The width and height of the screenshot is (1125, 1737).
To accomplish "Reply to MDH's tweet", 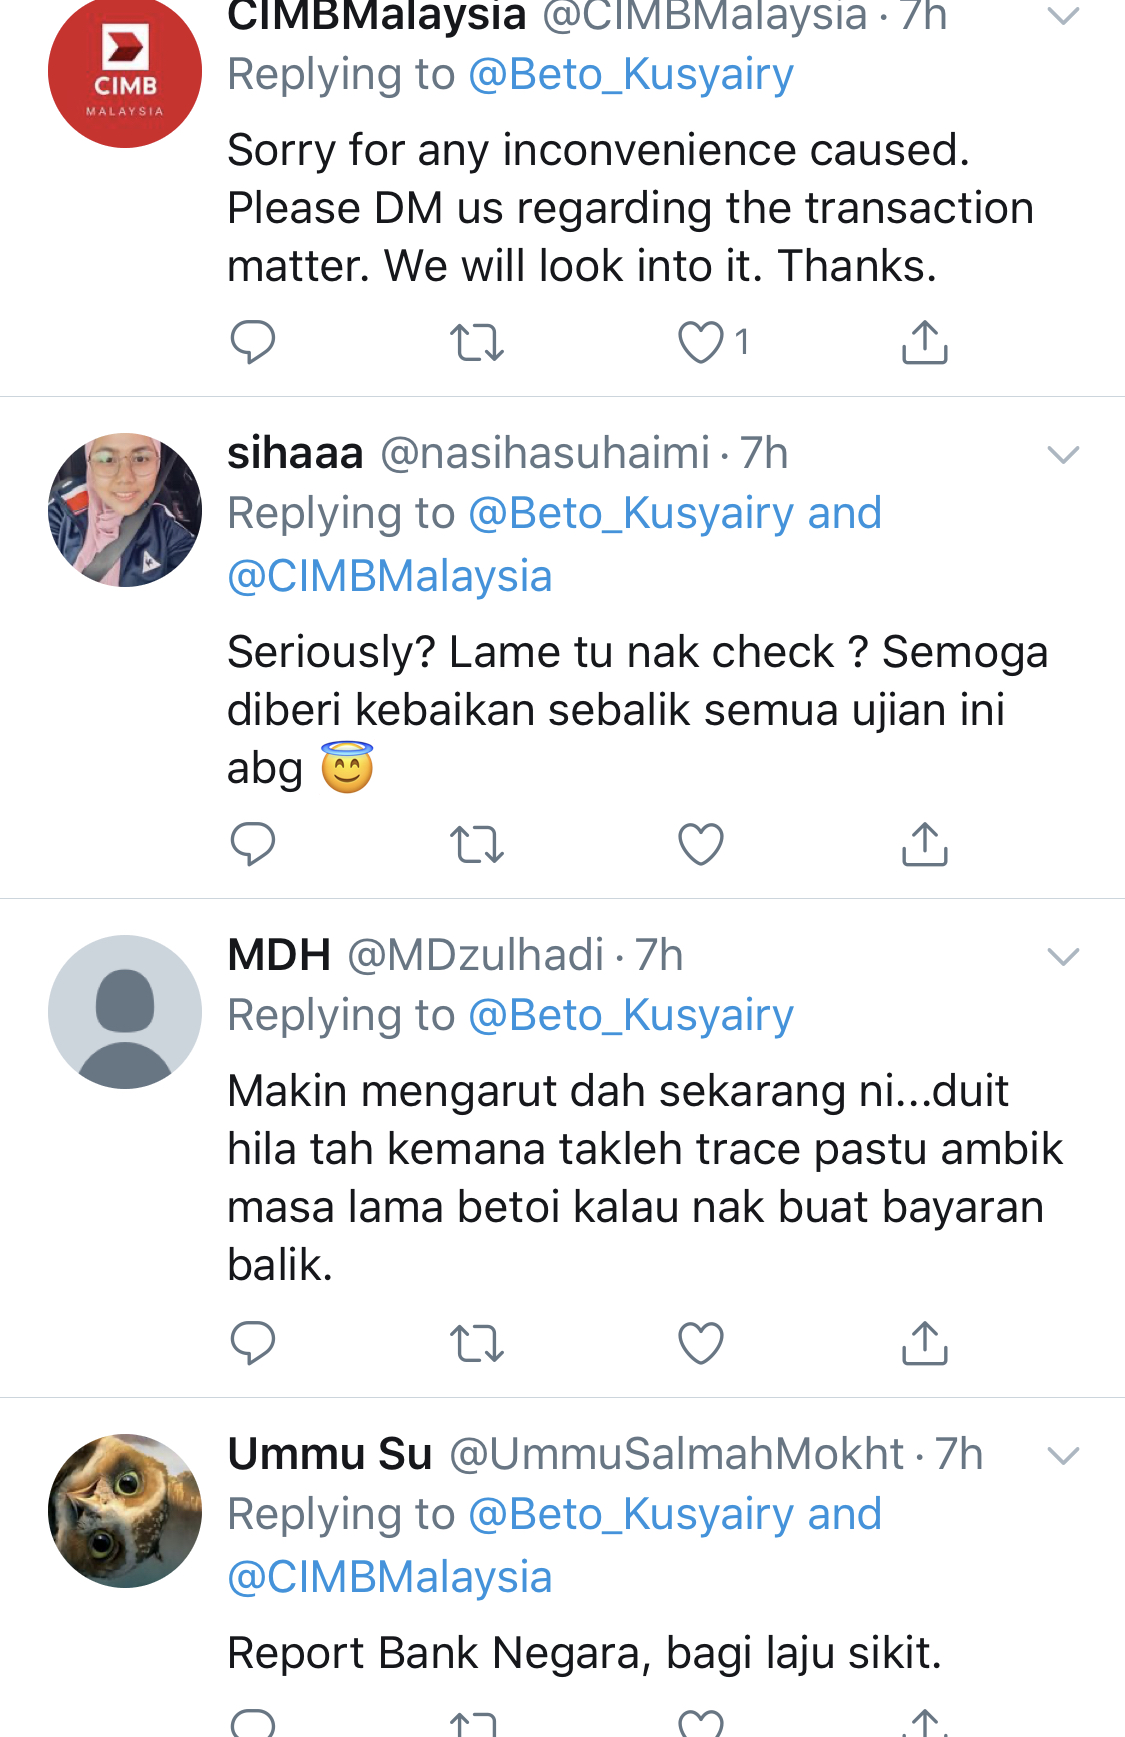I will [x=252, y=1343].
